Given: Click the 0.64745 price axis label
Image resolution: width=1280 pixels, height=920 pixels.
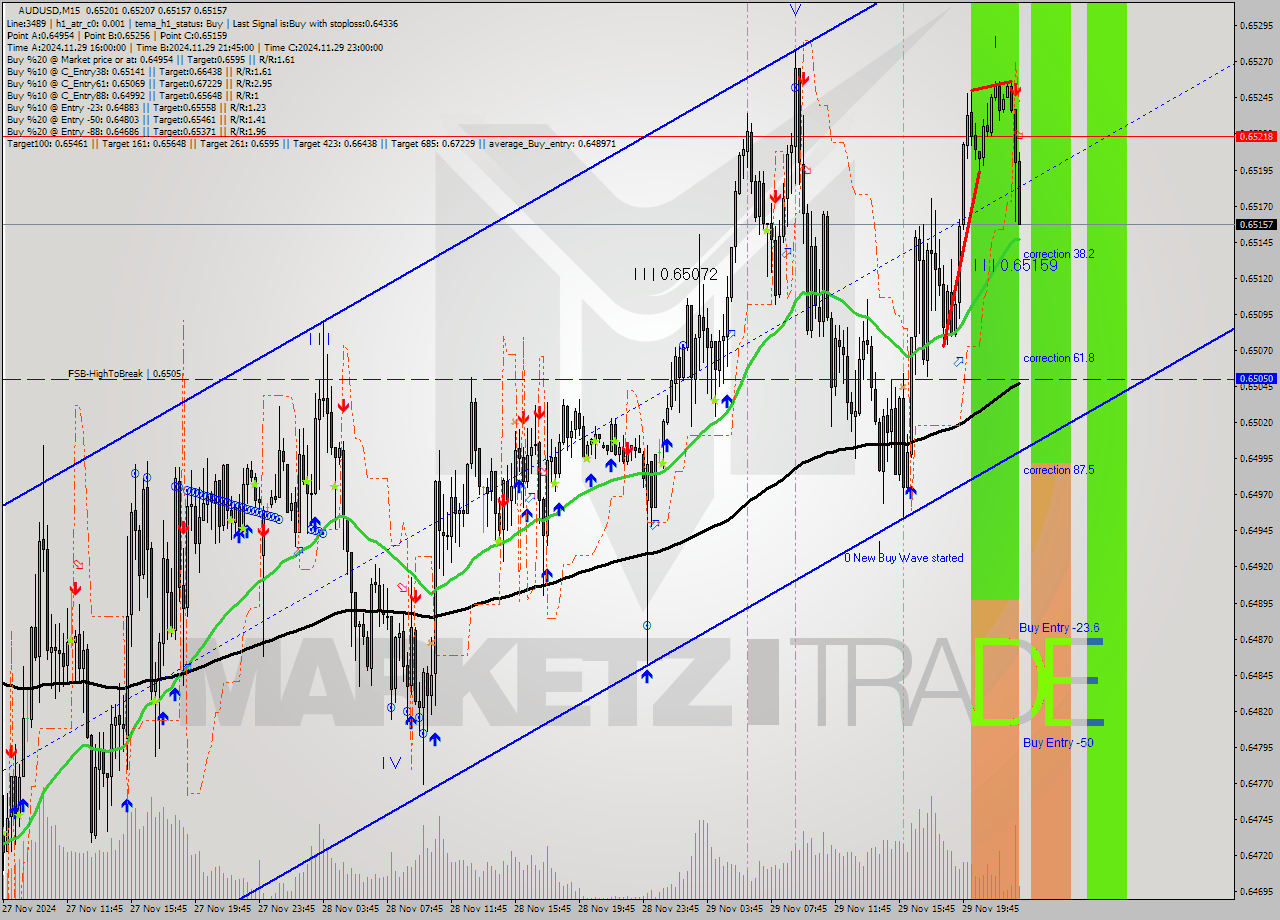Looking at the screenshot, I should pyautogui.click(x=1256, y=819).
